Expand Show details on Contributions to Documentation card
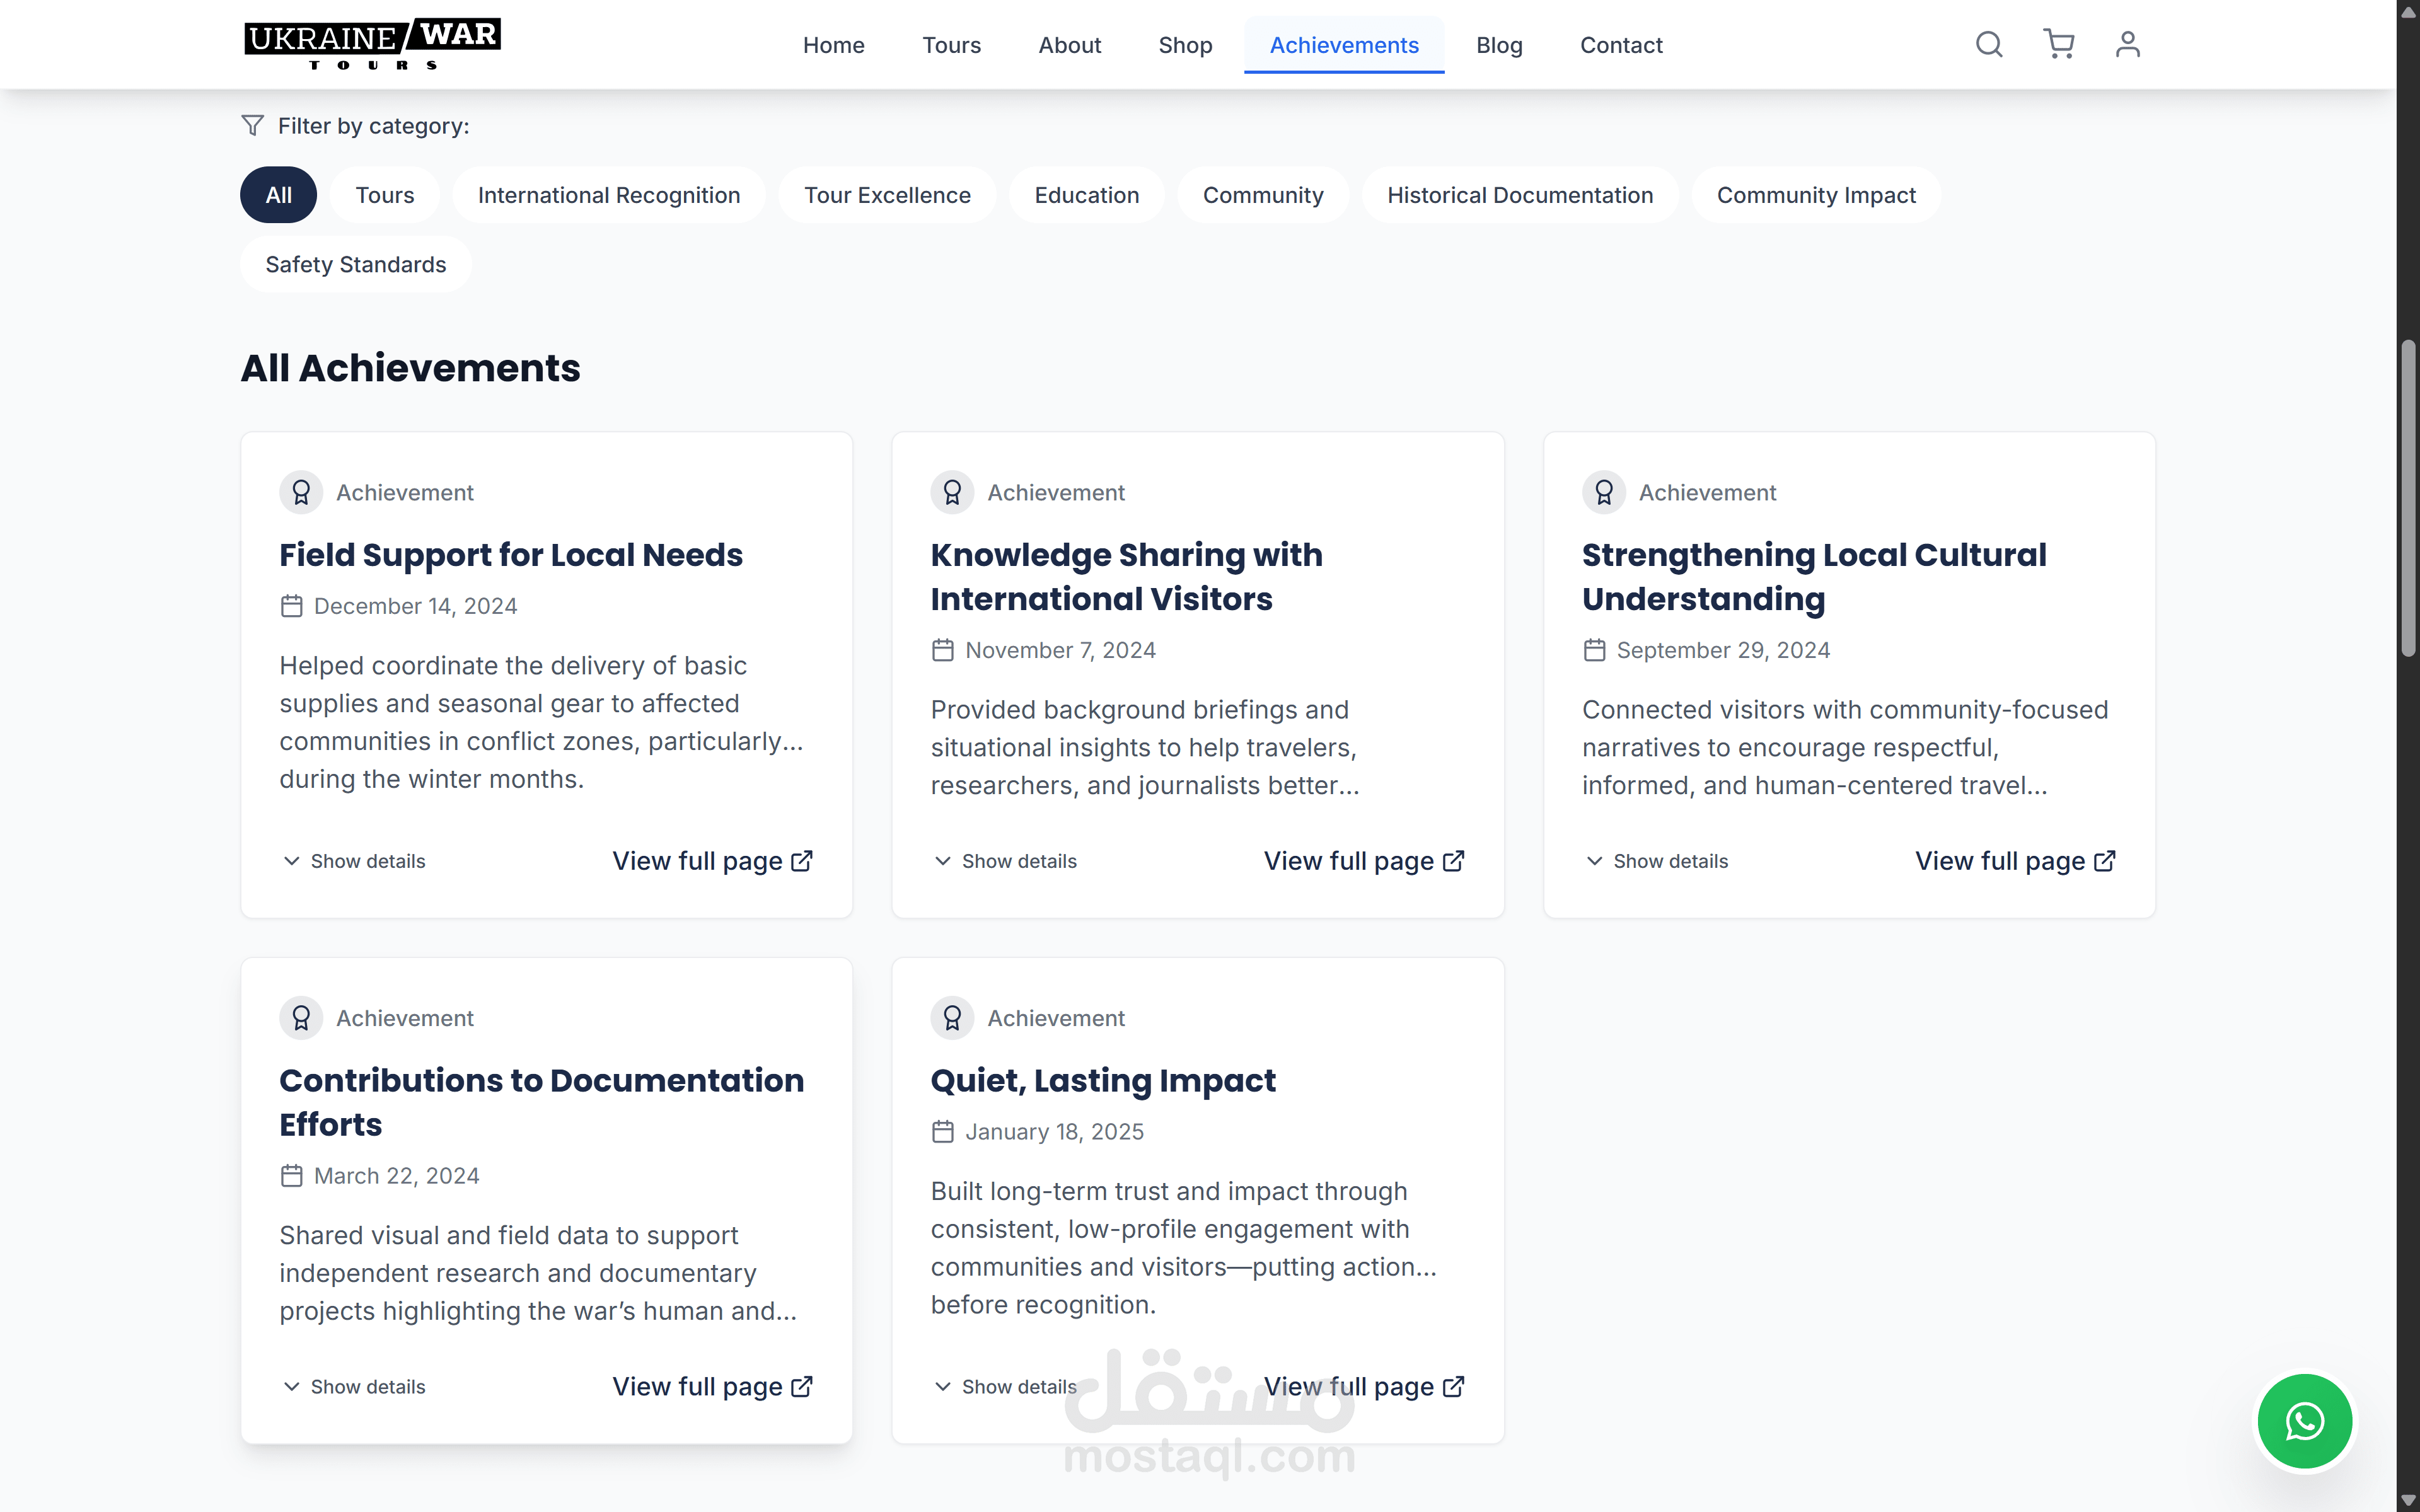Screen dimensions: 2420x1512 (354, 1386)
